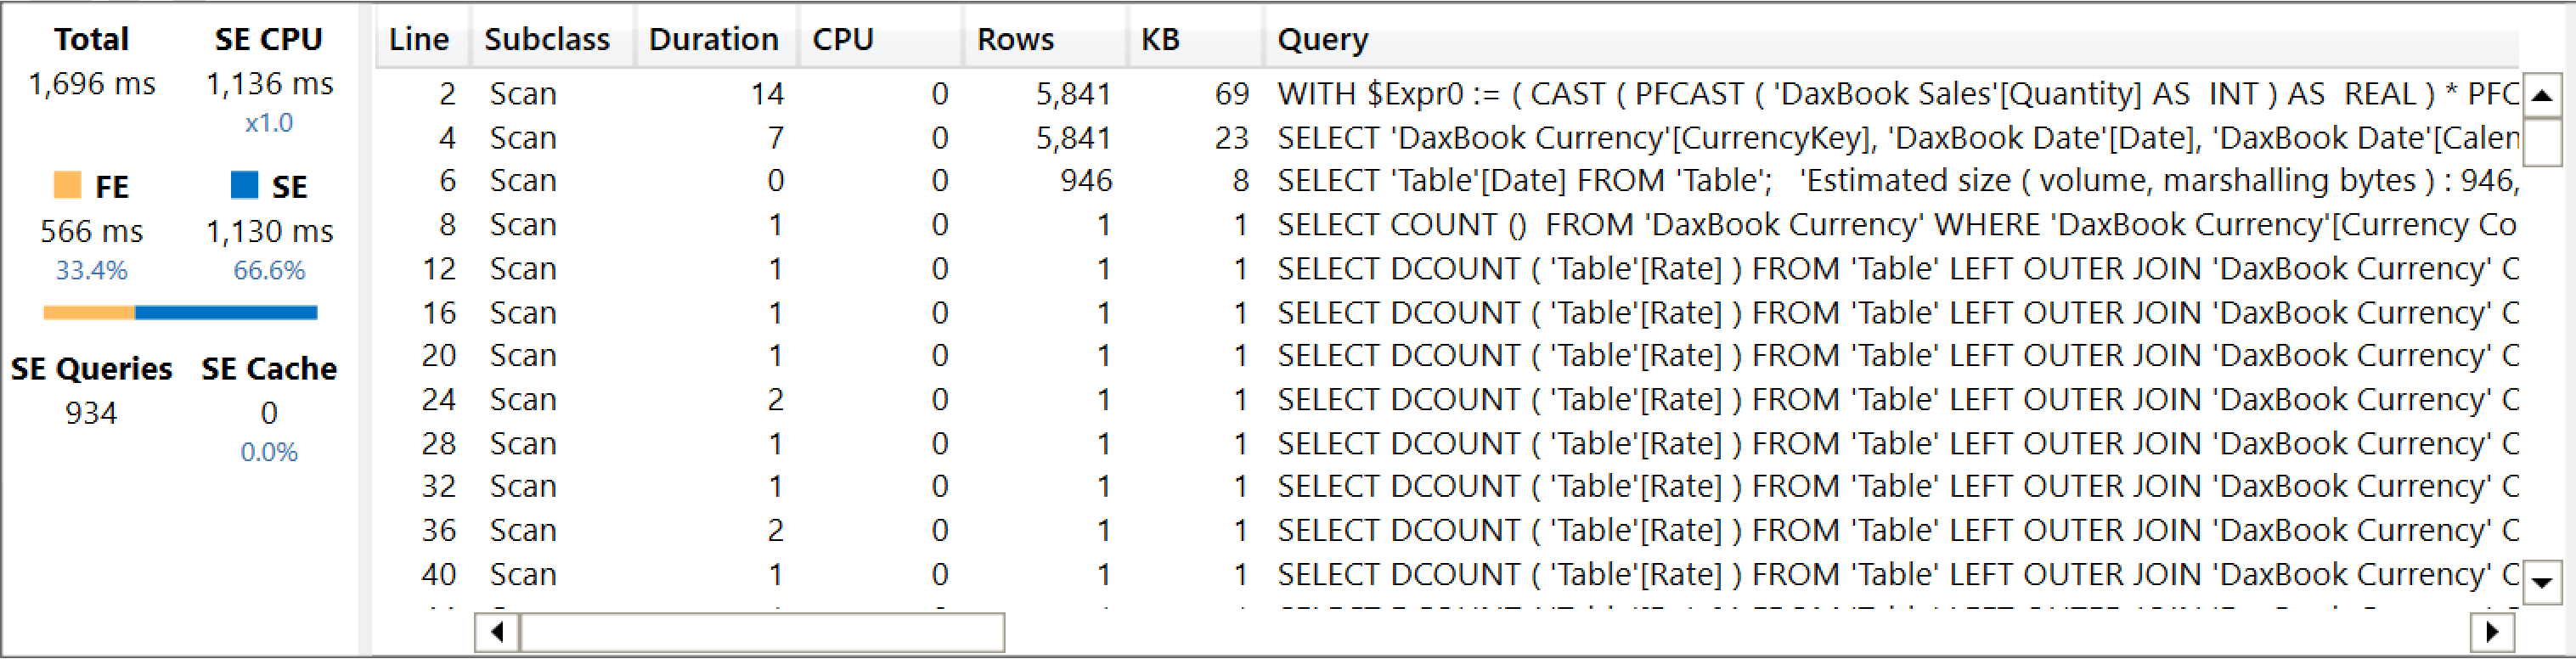Screen dimensions: 2576x659
Task: Click the orange FE legend square
Action: (67, 185)
